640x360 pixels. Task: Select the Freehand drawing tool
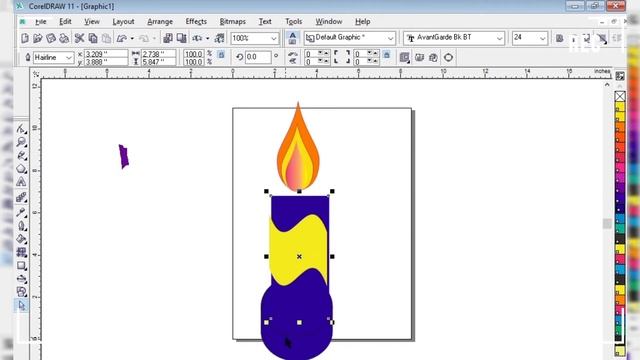click(22, 156)
